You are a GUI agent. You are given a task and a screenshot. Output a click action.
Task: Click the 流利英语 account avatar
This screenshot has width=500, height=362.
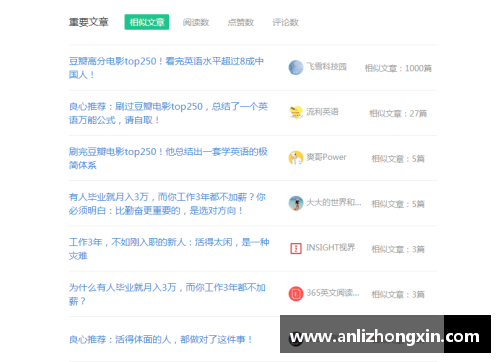pos(296,113)
